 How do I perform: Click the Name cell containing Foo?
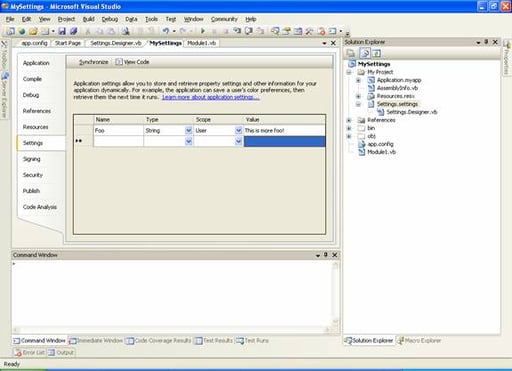tap(118, 130)
